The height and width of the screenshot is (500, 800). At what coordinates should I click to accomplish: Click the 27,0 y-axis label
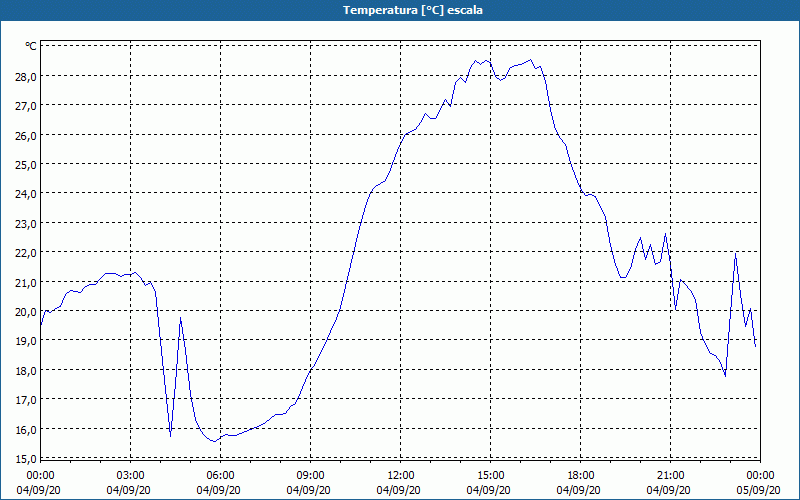[x=27, y=106]
